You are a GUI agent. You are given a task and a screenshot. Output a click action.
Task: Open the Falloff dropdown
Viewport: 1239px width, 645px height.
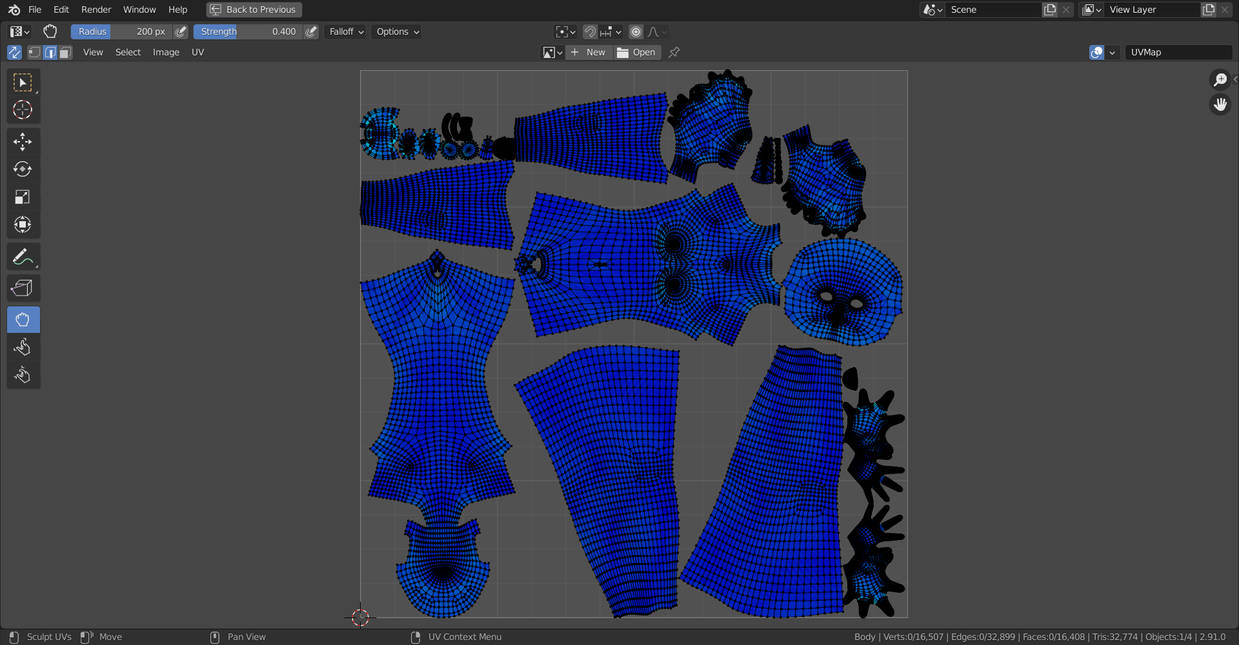346,32
